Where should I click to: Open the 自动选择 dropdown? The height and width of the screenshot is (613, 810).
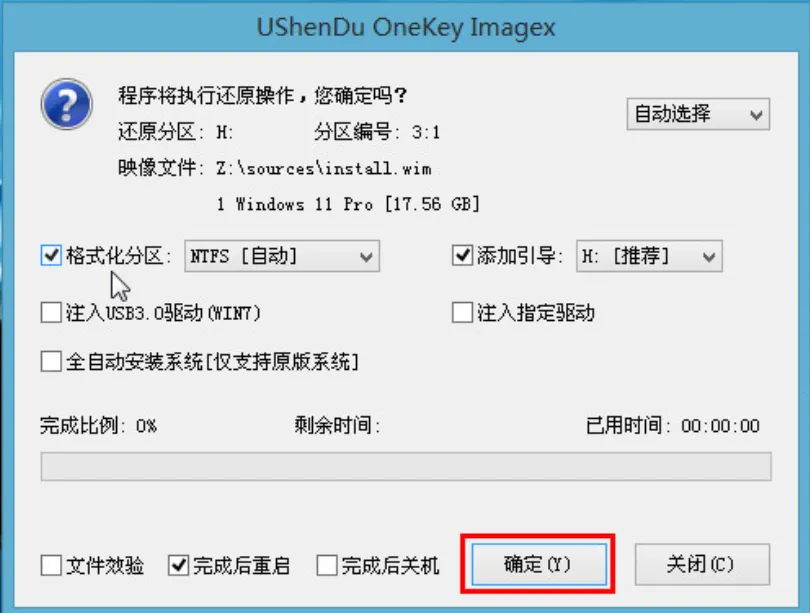[x=698, y=114]
